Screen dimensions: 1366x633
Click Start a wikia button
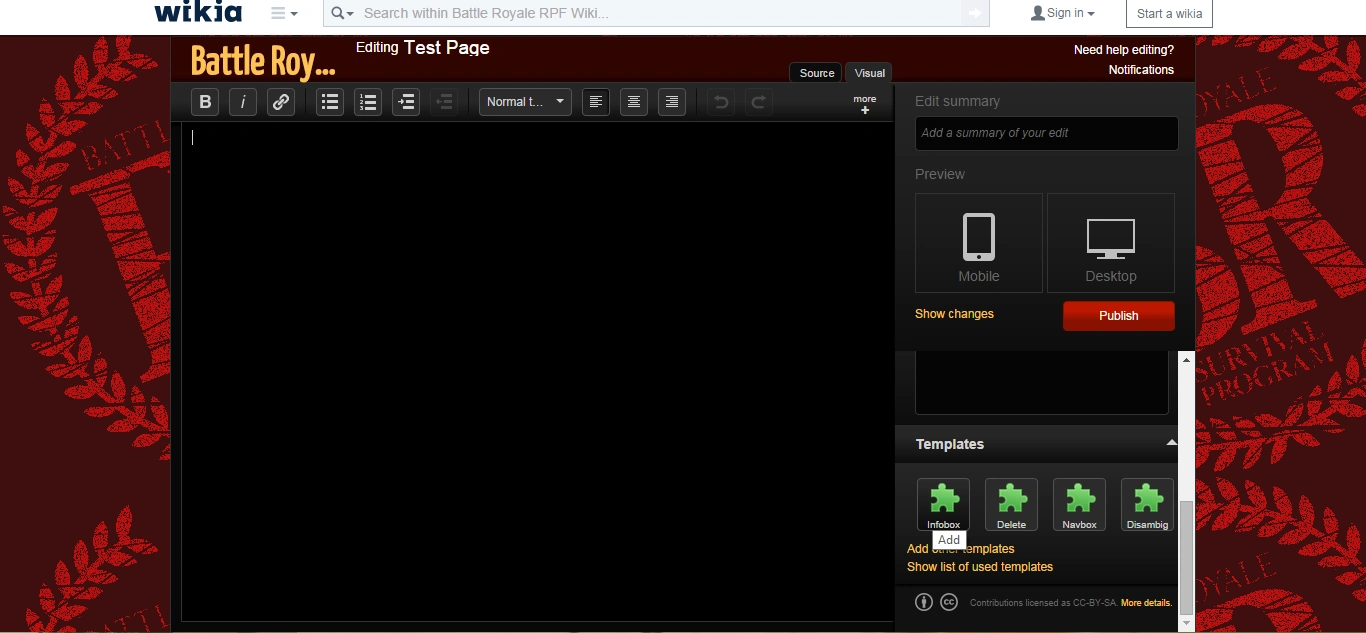1169,13
